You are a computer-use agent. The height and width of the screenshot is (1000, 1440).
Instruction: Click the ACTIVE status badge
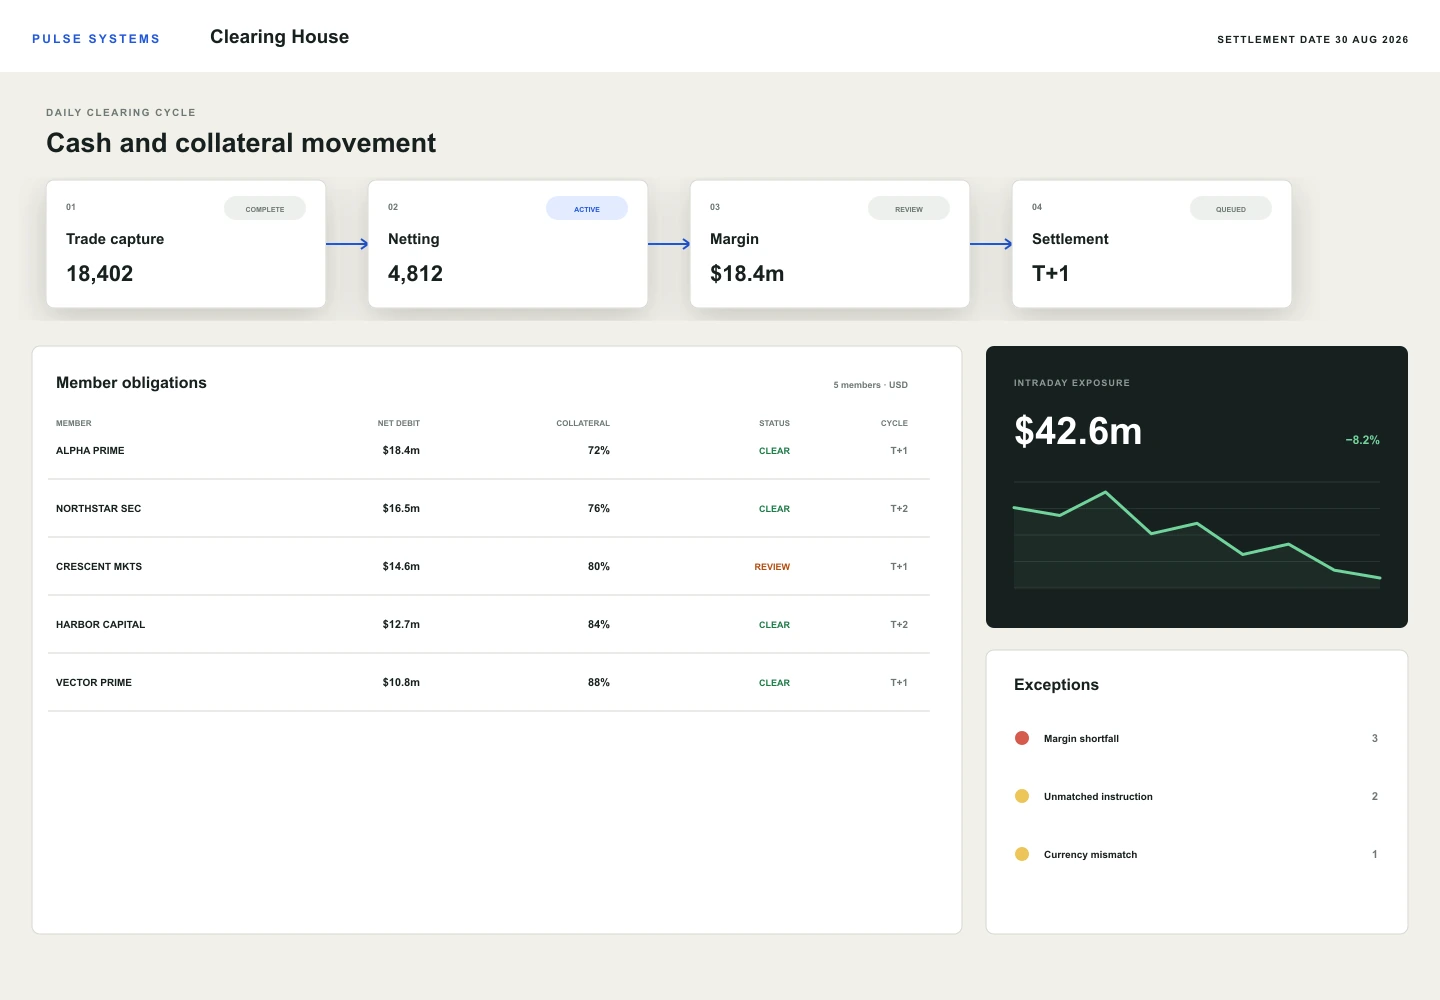(587, 209)
